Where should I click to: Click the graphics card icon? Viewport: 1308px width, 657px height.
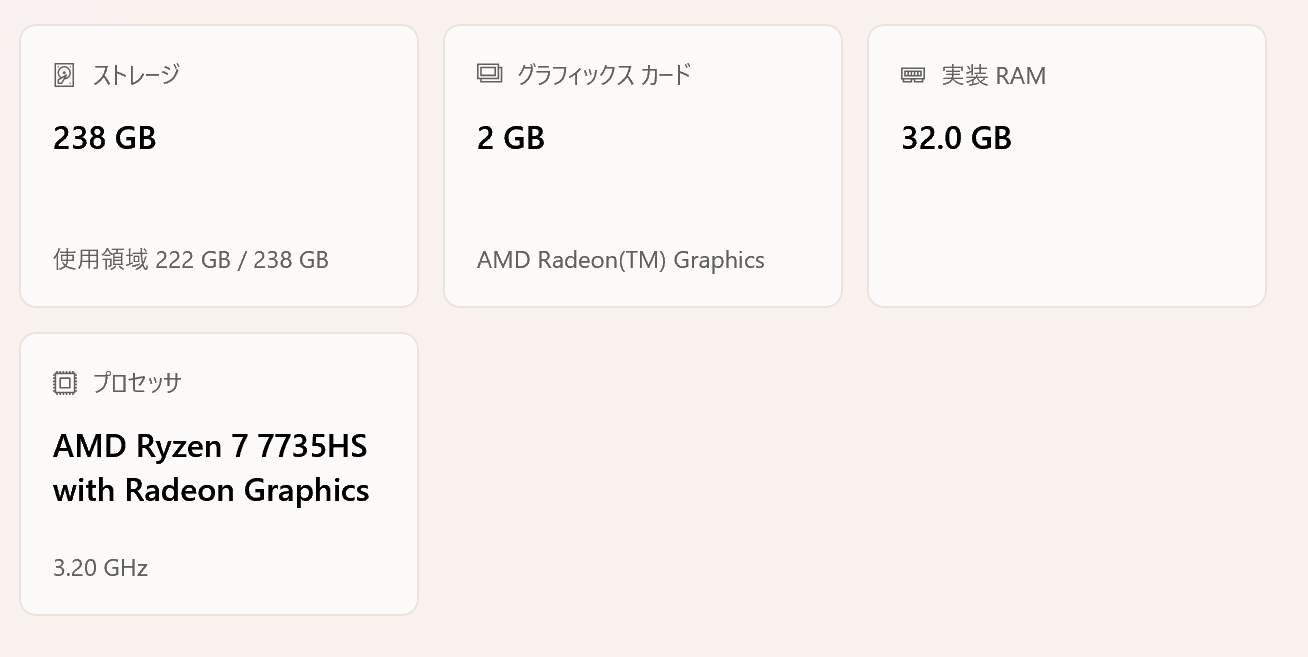[489, 74]
